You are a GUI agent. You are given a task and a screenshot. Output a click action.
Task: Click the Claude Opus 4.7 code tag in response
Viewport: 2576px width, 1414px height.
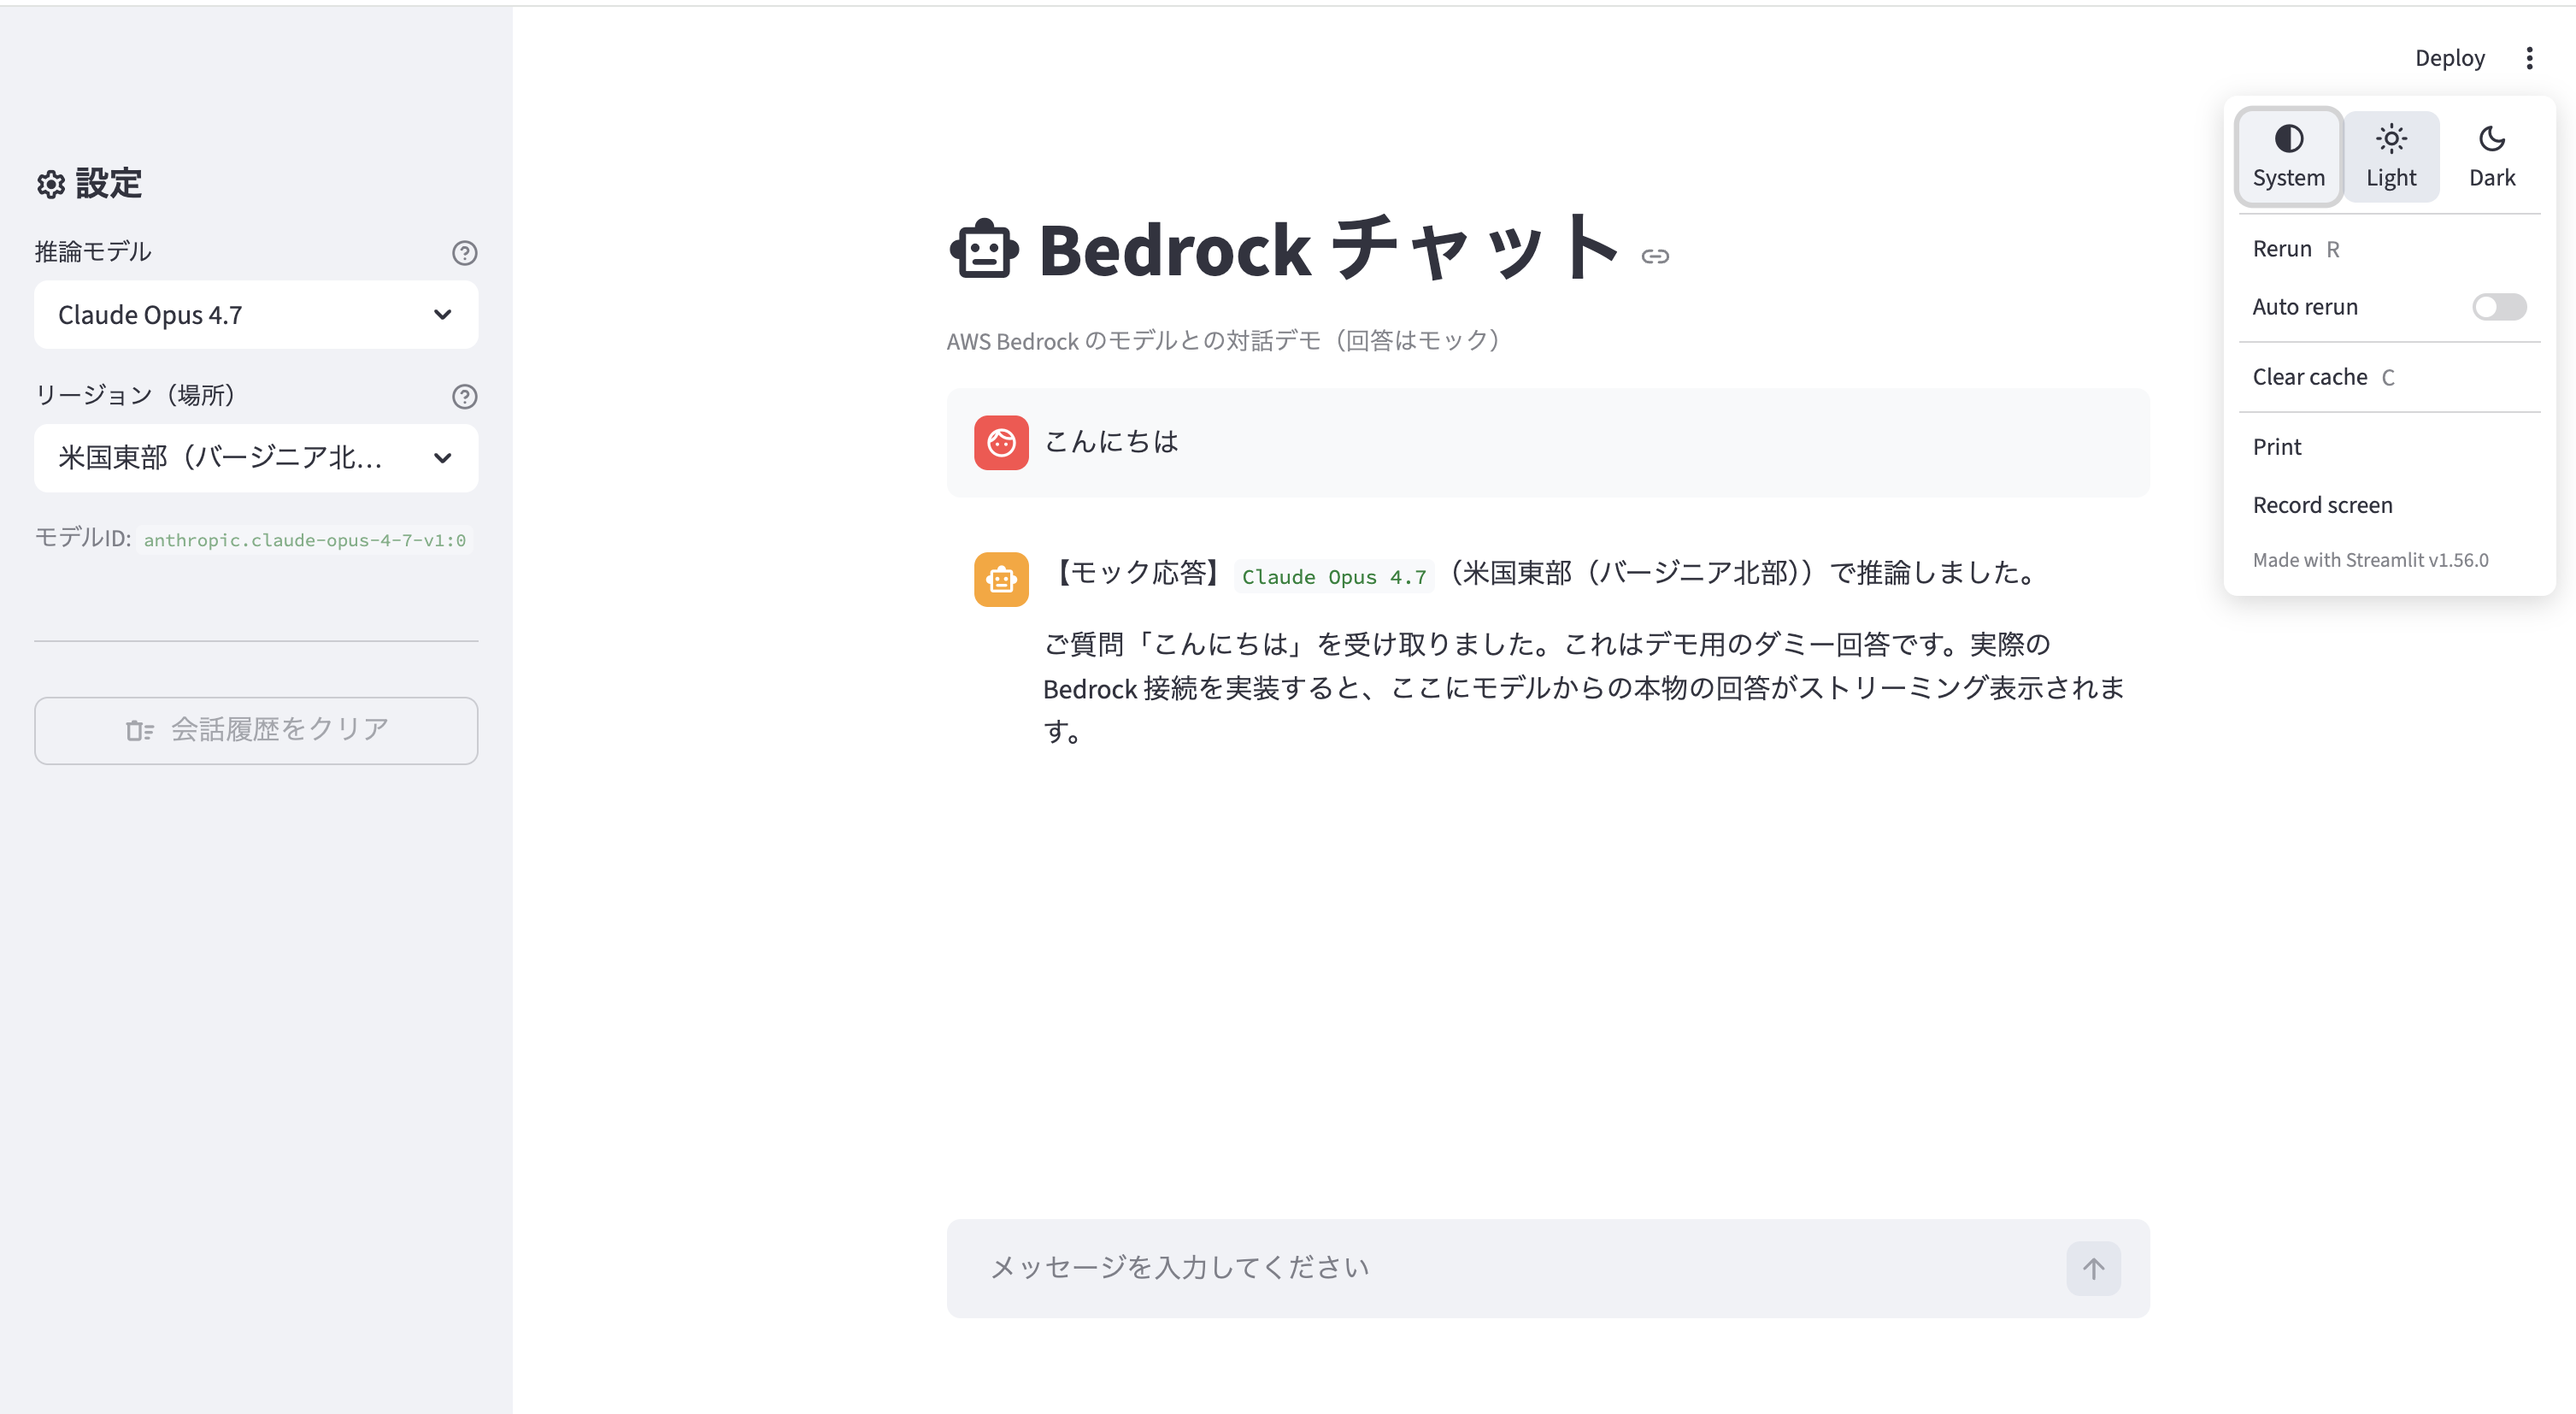(x=1333, y=577)
